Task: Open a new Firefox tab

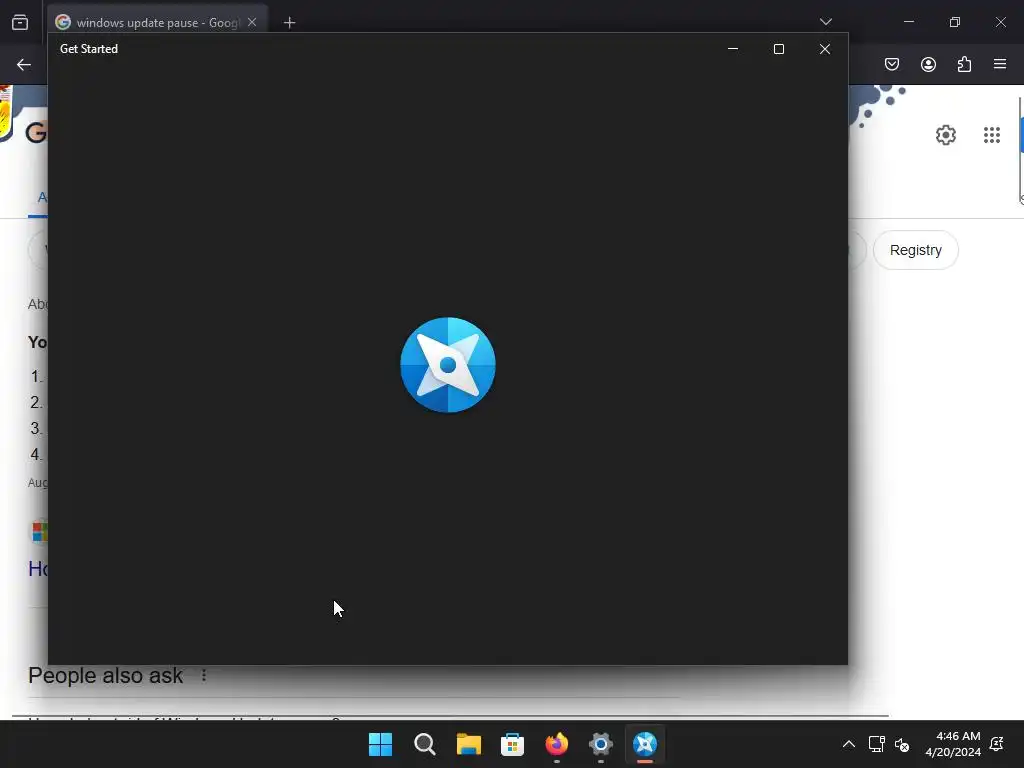Action: click(x=289, y=23)
